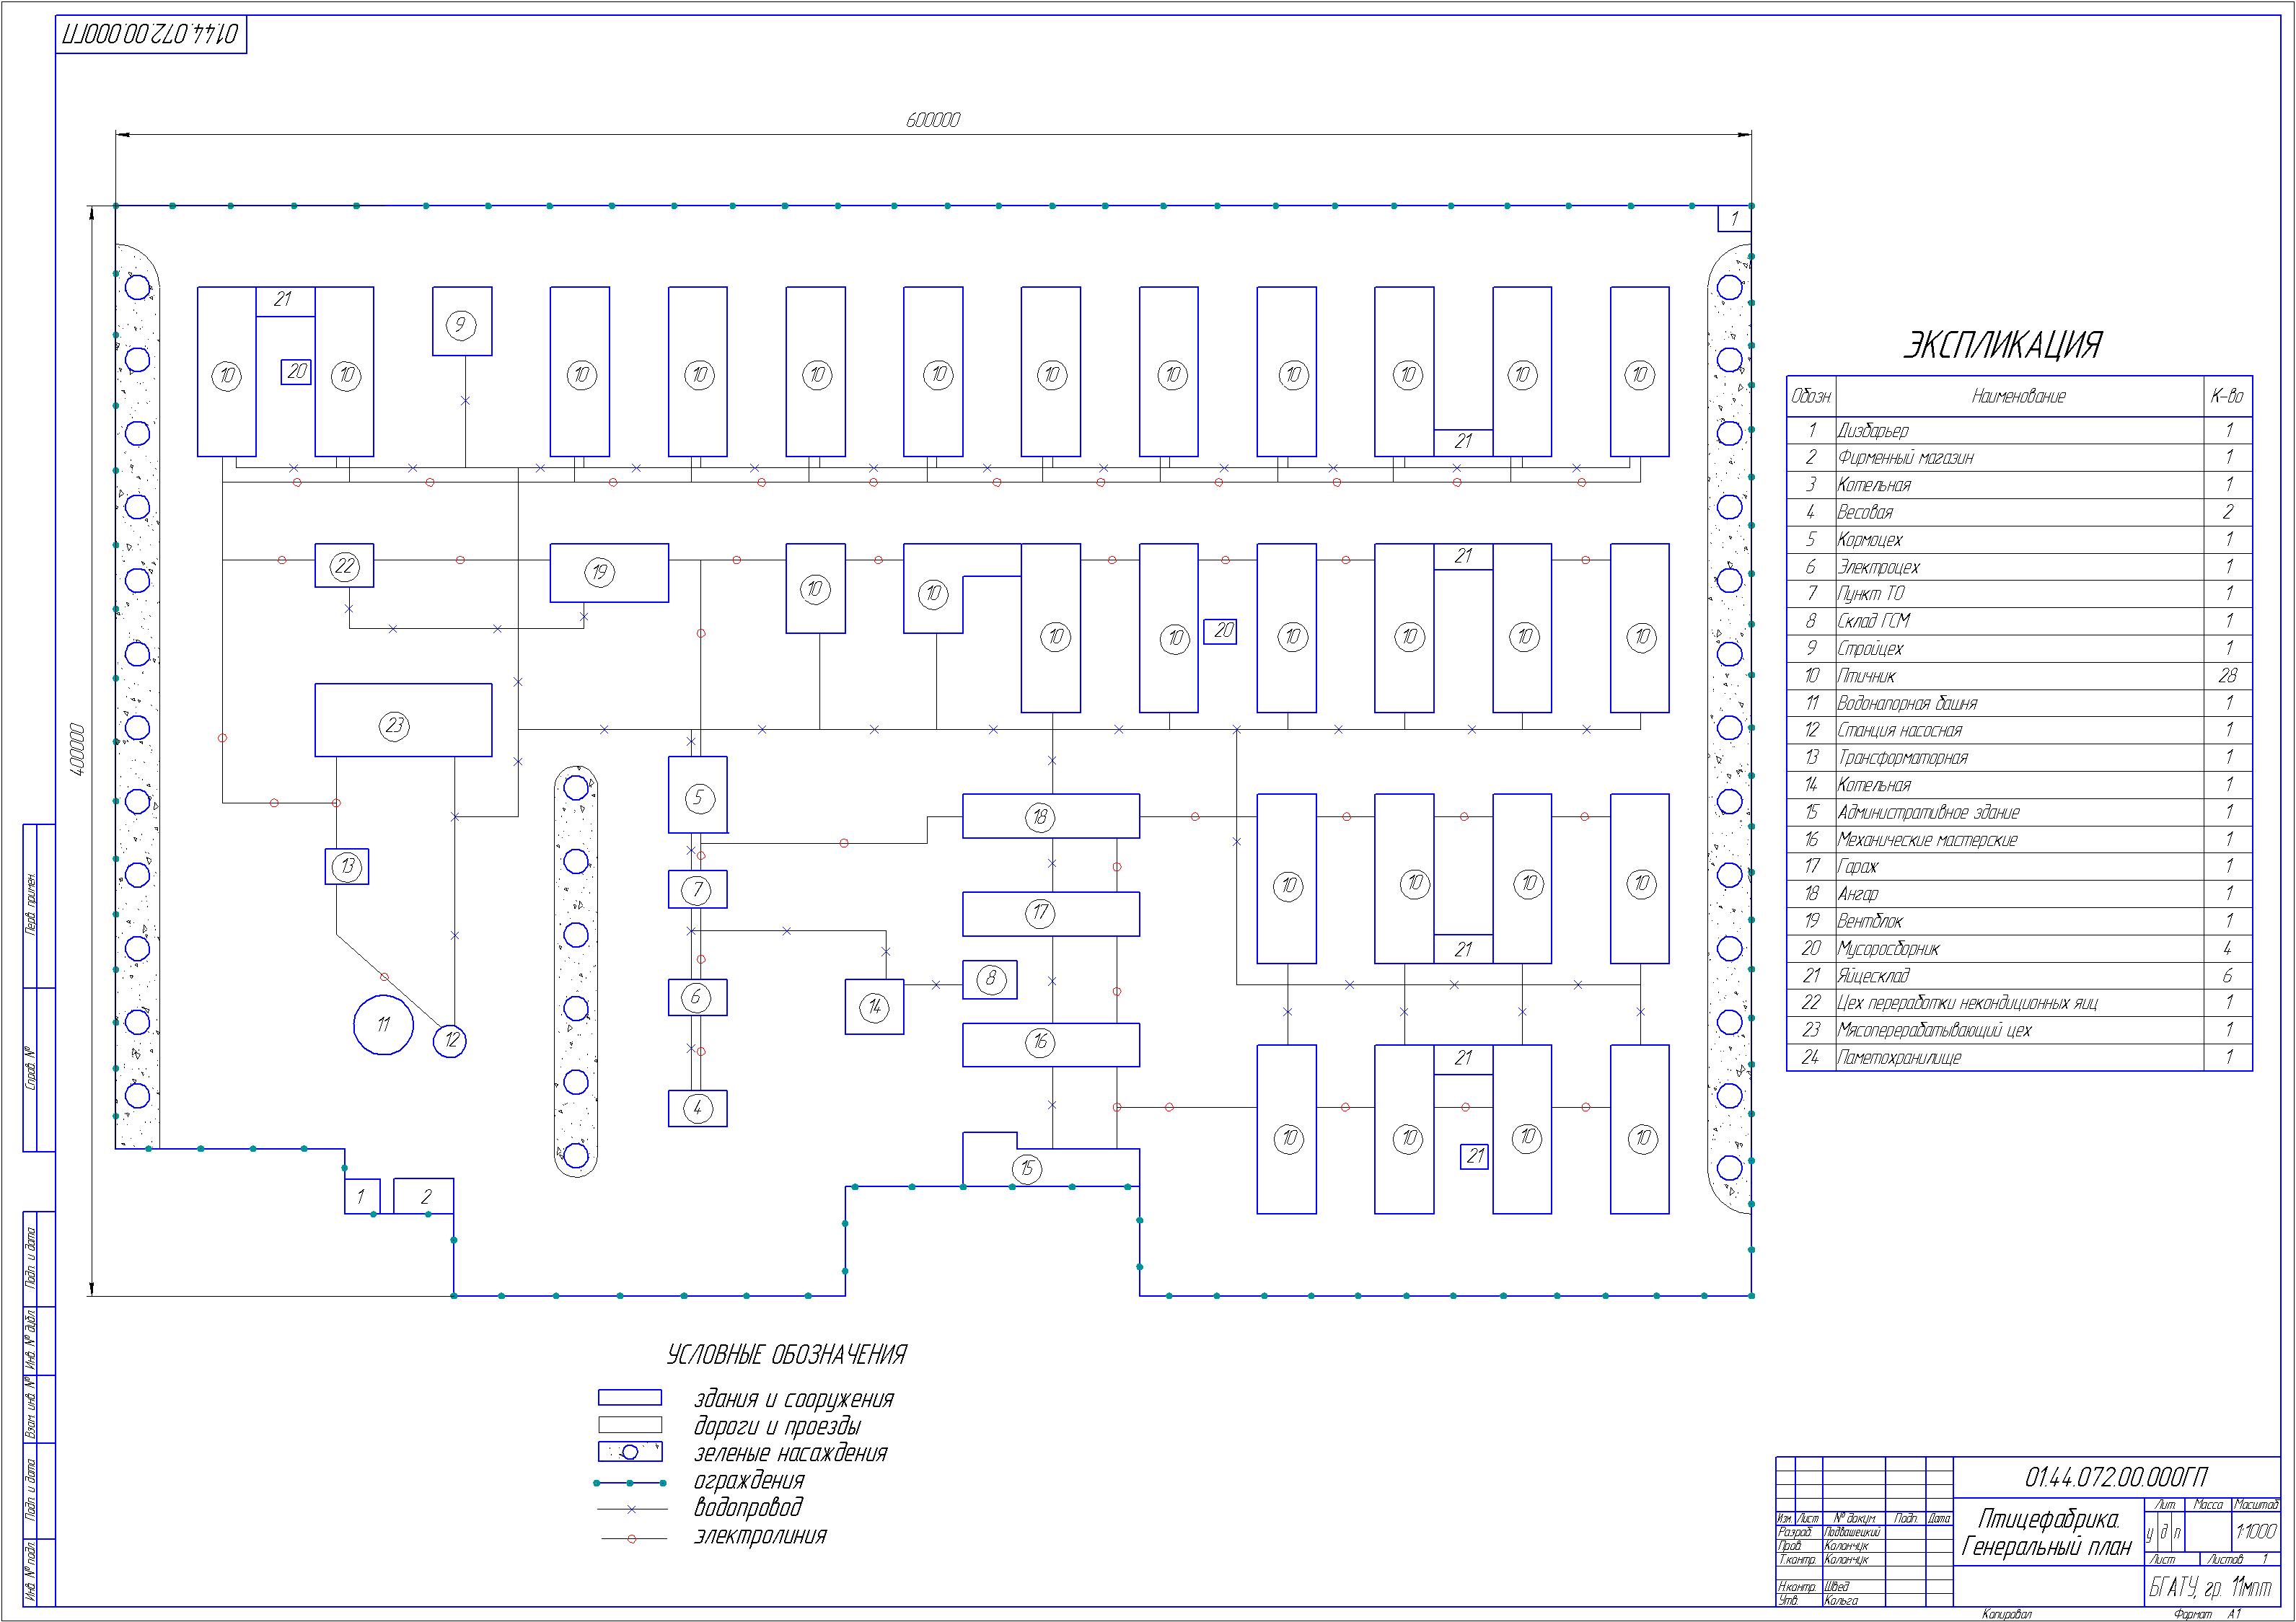Image resolution: width=2296 pixels, height=1622 pixels.
Task: Select building 6 on the plan
Action: pos(698,997)
